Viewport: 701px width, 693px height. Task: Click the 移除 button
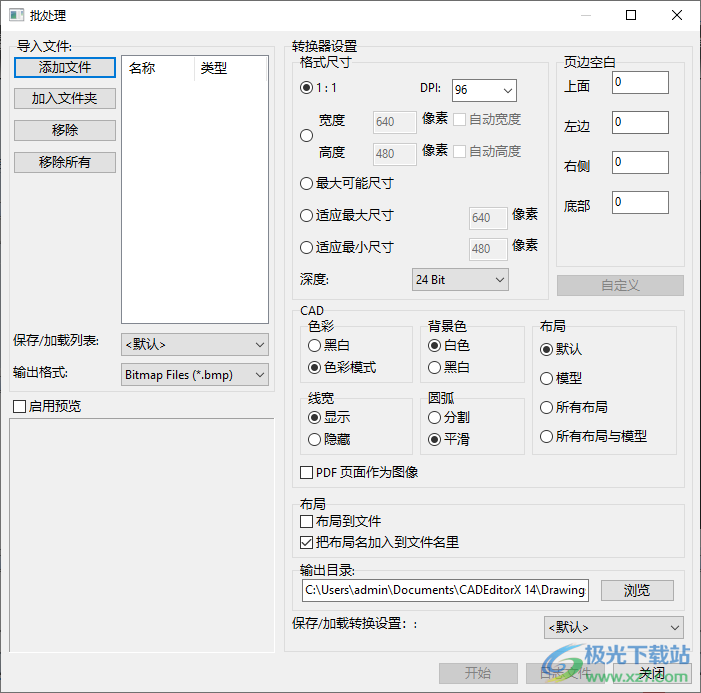pyautogui.click(x=65, y=130)
